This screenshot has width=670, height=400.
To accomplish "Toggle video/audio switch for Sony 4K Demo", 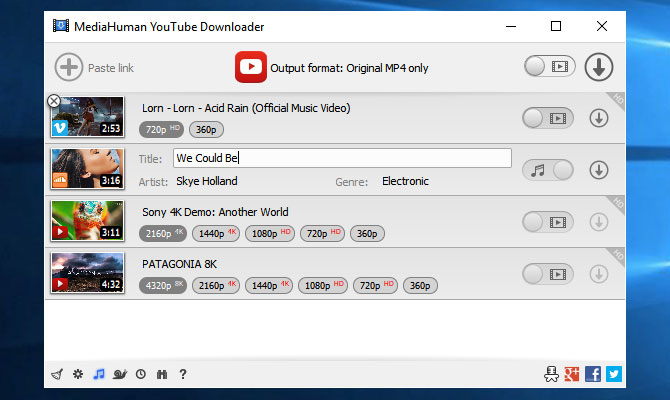I will click(x=548, y=222).
